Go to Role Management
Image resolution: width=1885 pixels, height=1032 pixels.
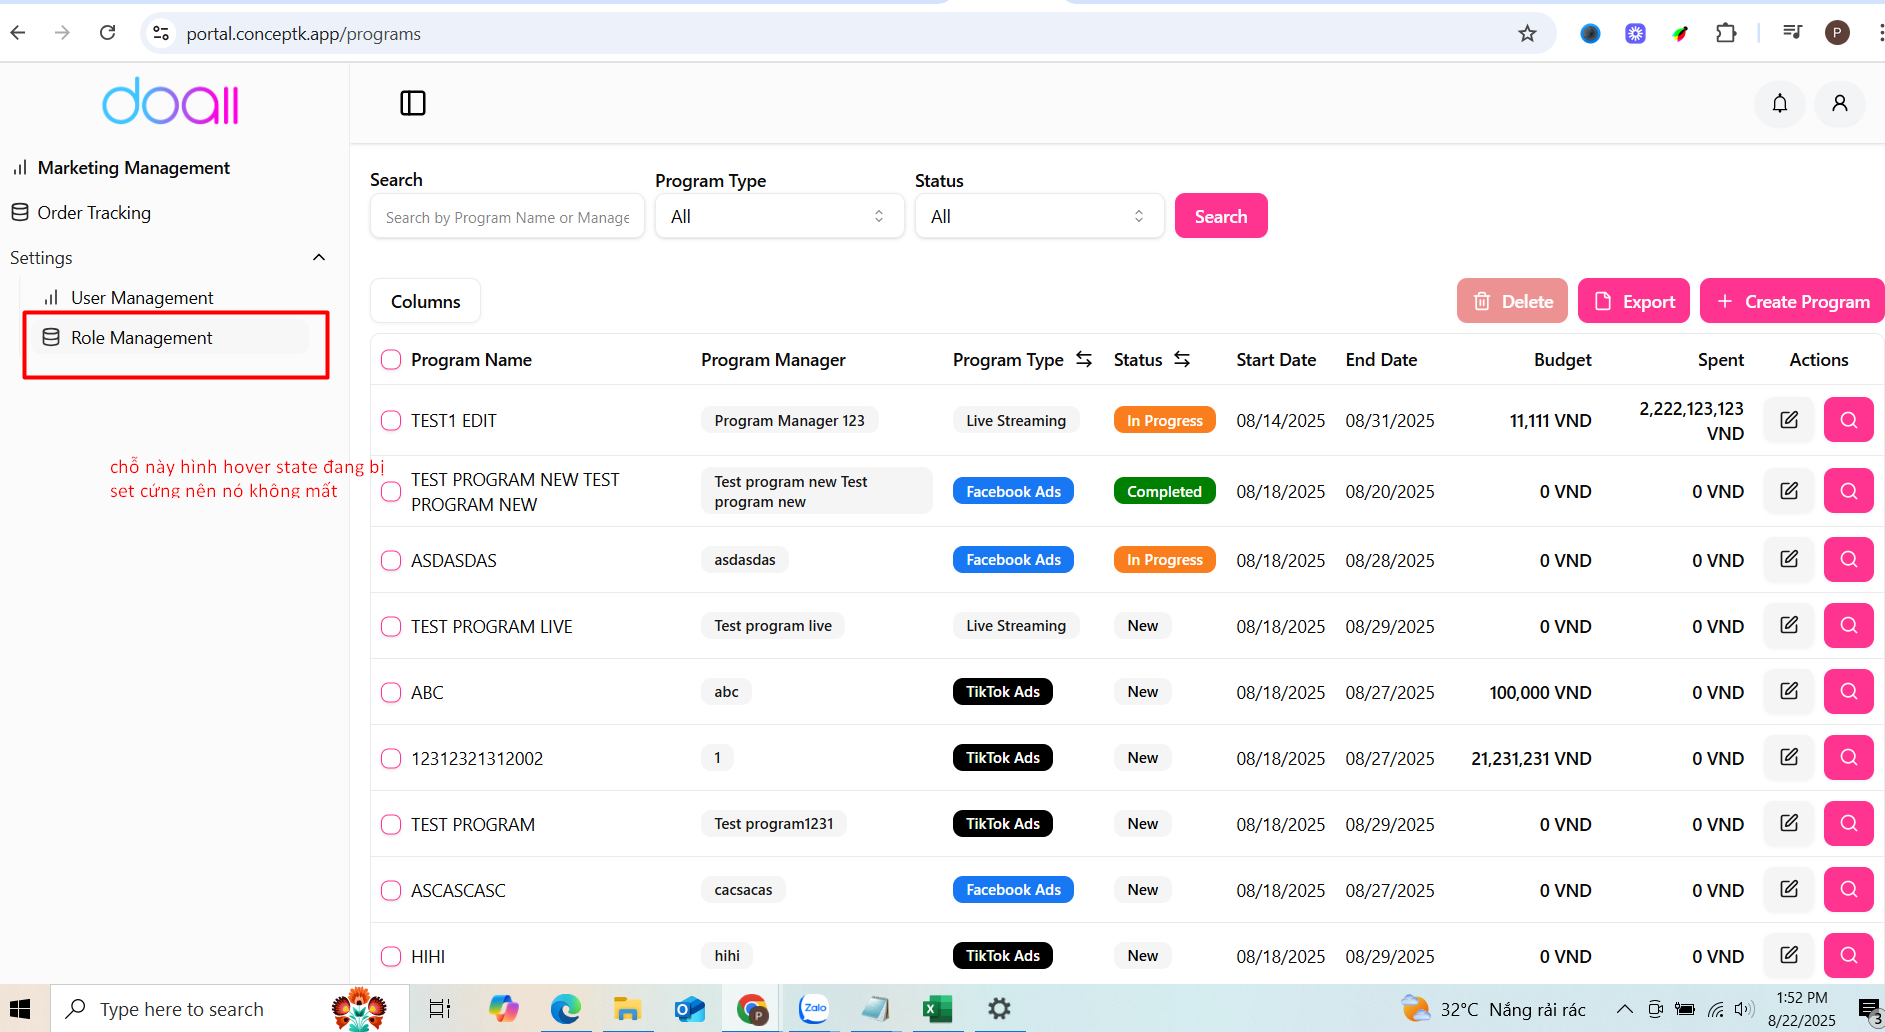[x=141, y=338]
